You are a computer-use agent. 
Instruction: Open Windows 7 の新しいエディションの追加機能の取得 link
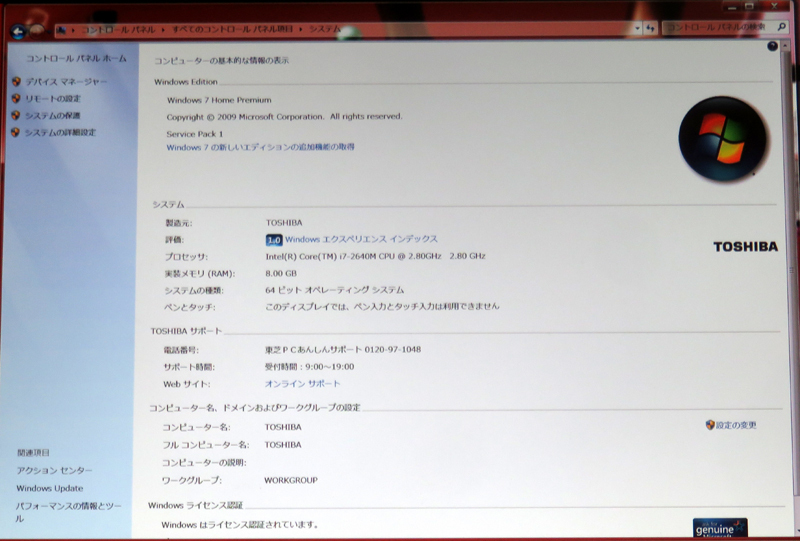(260, 147)
